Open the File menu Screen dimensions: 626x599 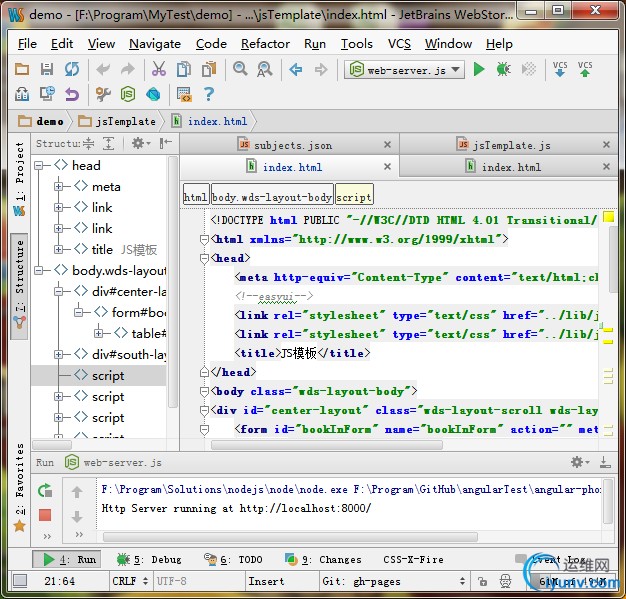click(27, 44)
